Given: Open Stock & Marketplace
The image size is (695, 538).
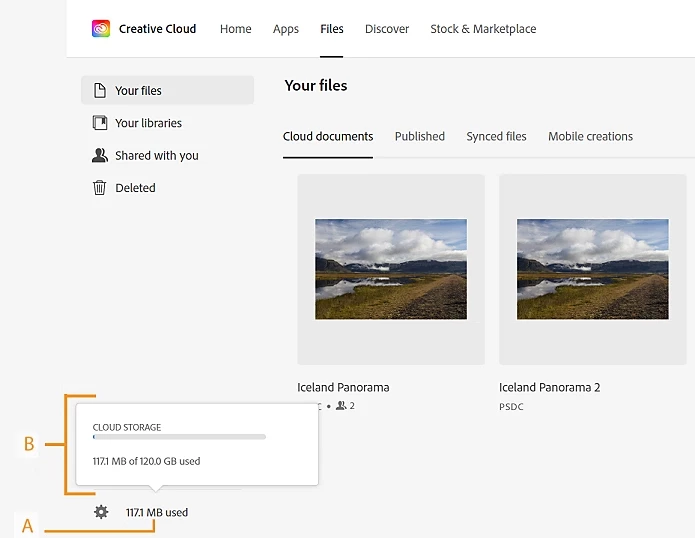Looking at the screenshot, I should point(483,29).
